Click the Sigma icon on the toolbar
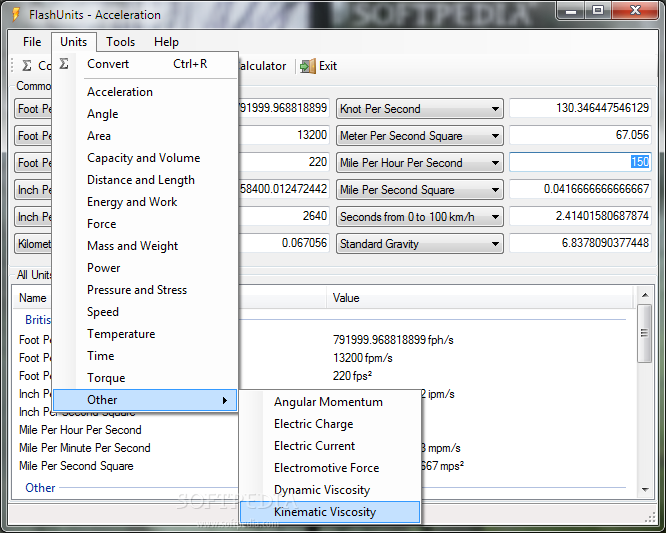This screenshot has height=533, width=666. point(27,65)
